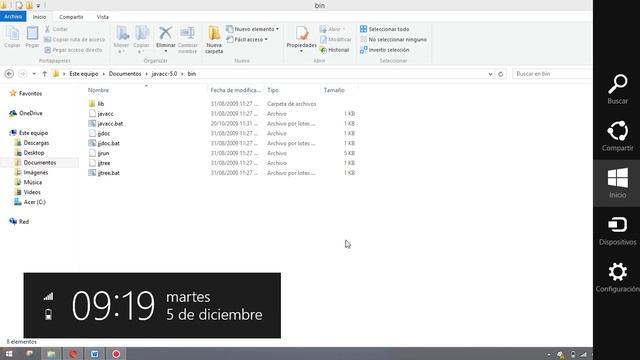Open the recent locations dropdown arrow
Image resolution: width=640 pixels, height=360 pixels.
[x=34, y=74]
